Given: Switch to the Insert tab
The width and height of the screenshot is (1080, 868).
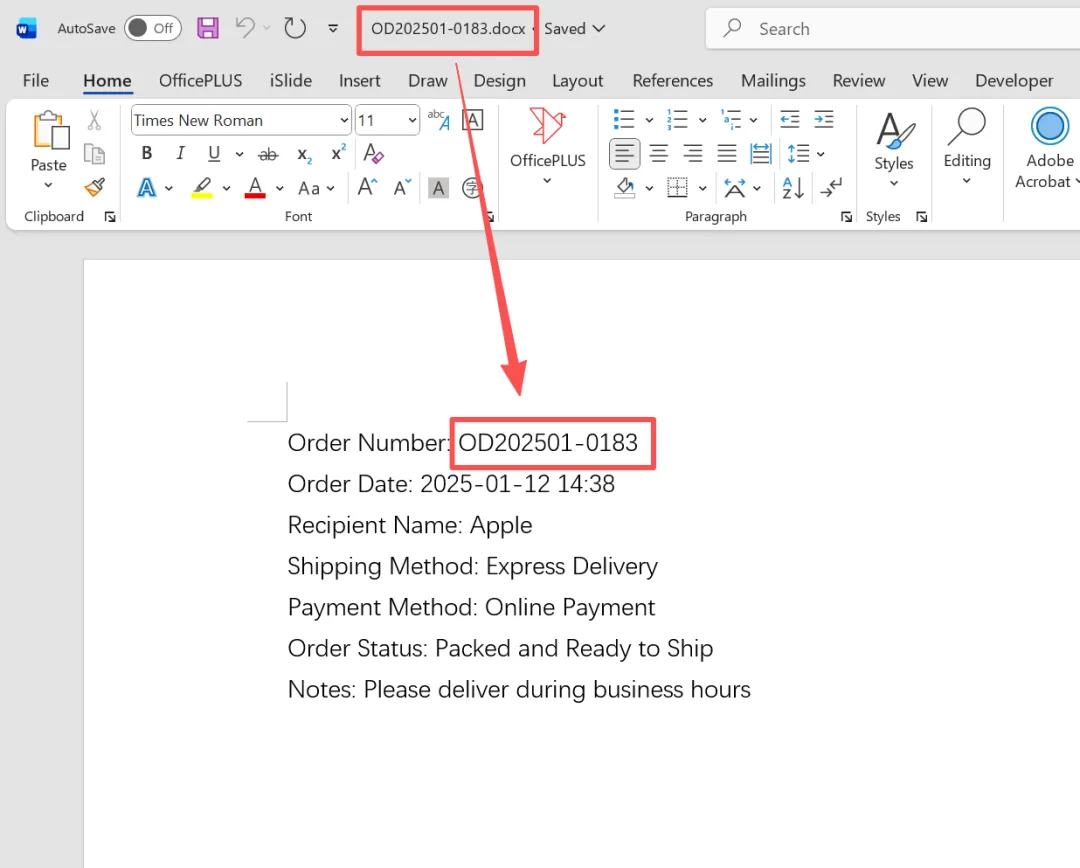Looking at the screenshot, I should tap(360, 81).
